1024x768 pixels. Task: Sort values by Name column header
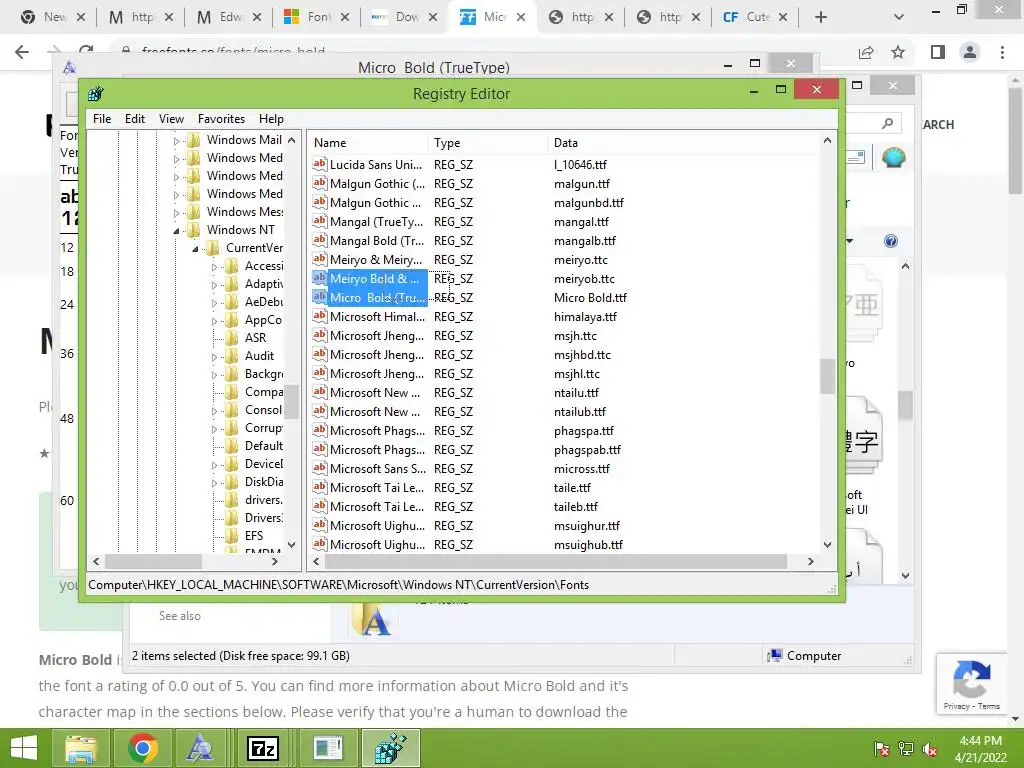click(x=368, y=142)
